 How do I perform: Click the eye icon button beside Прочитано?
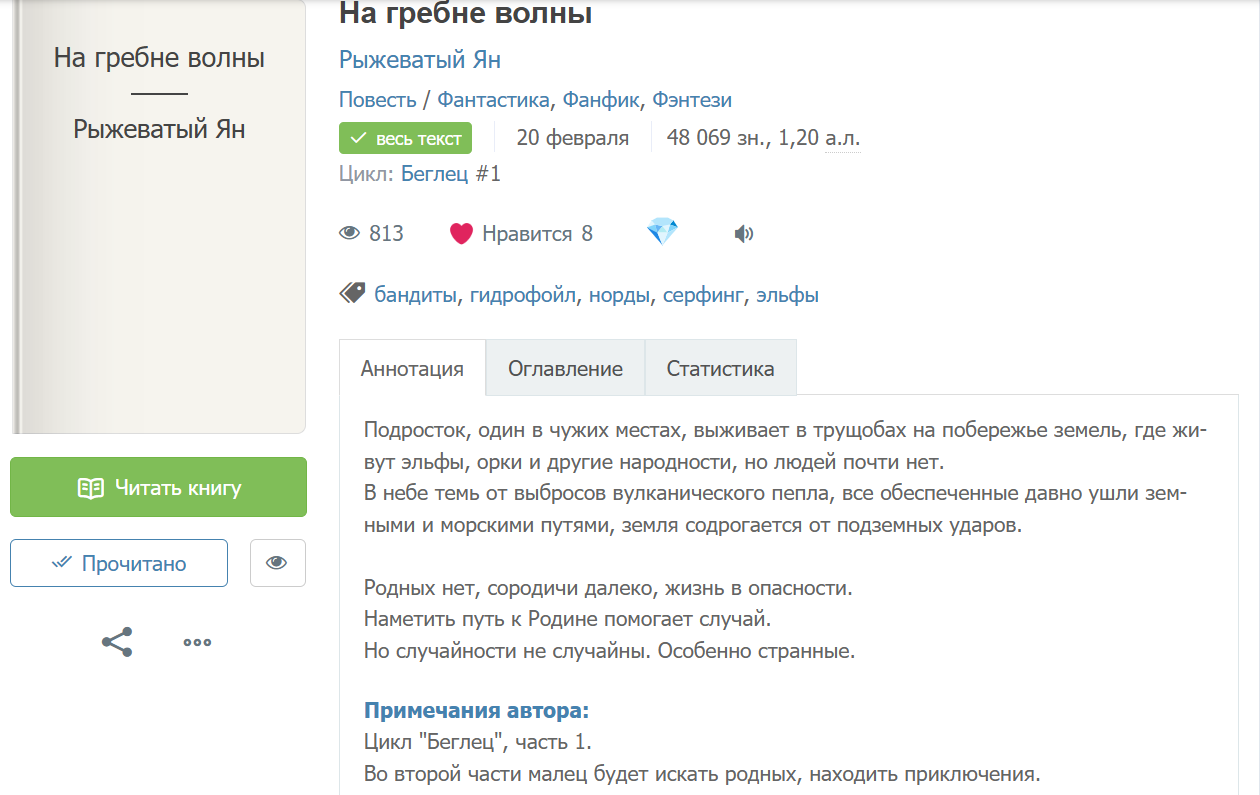tap(277, 563)
